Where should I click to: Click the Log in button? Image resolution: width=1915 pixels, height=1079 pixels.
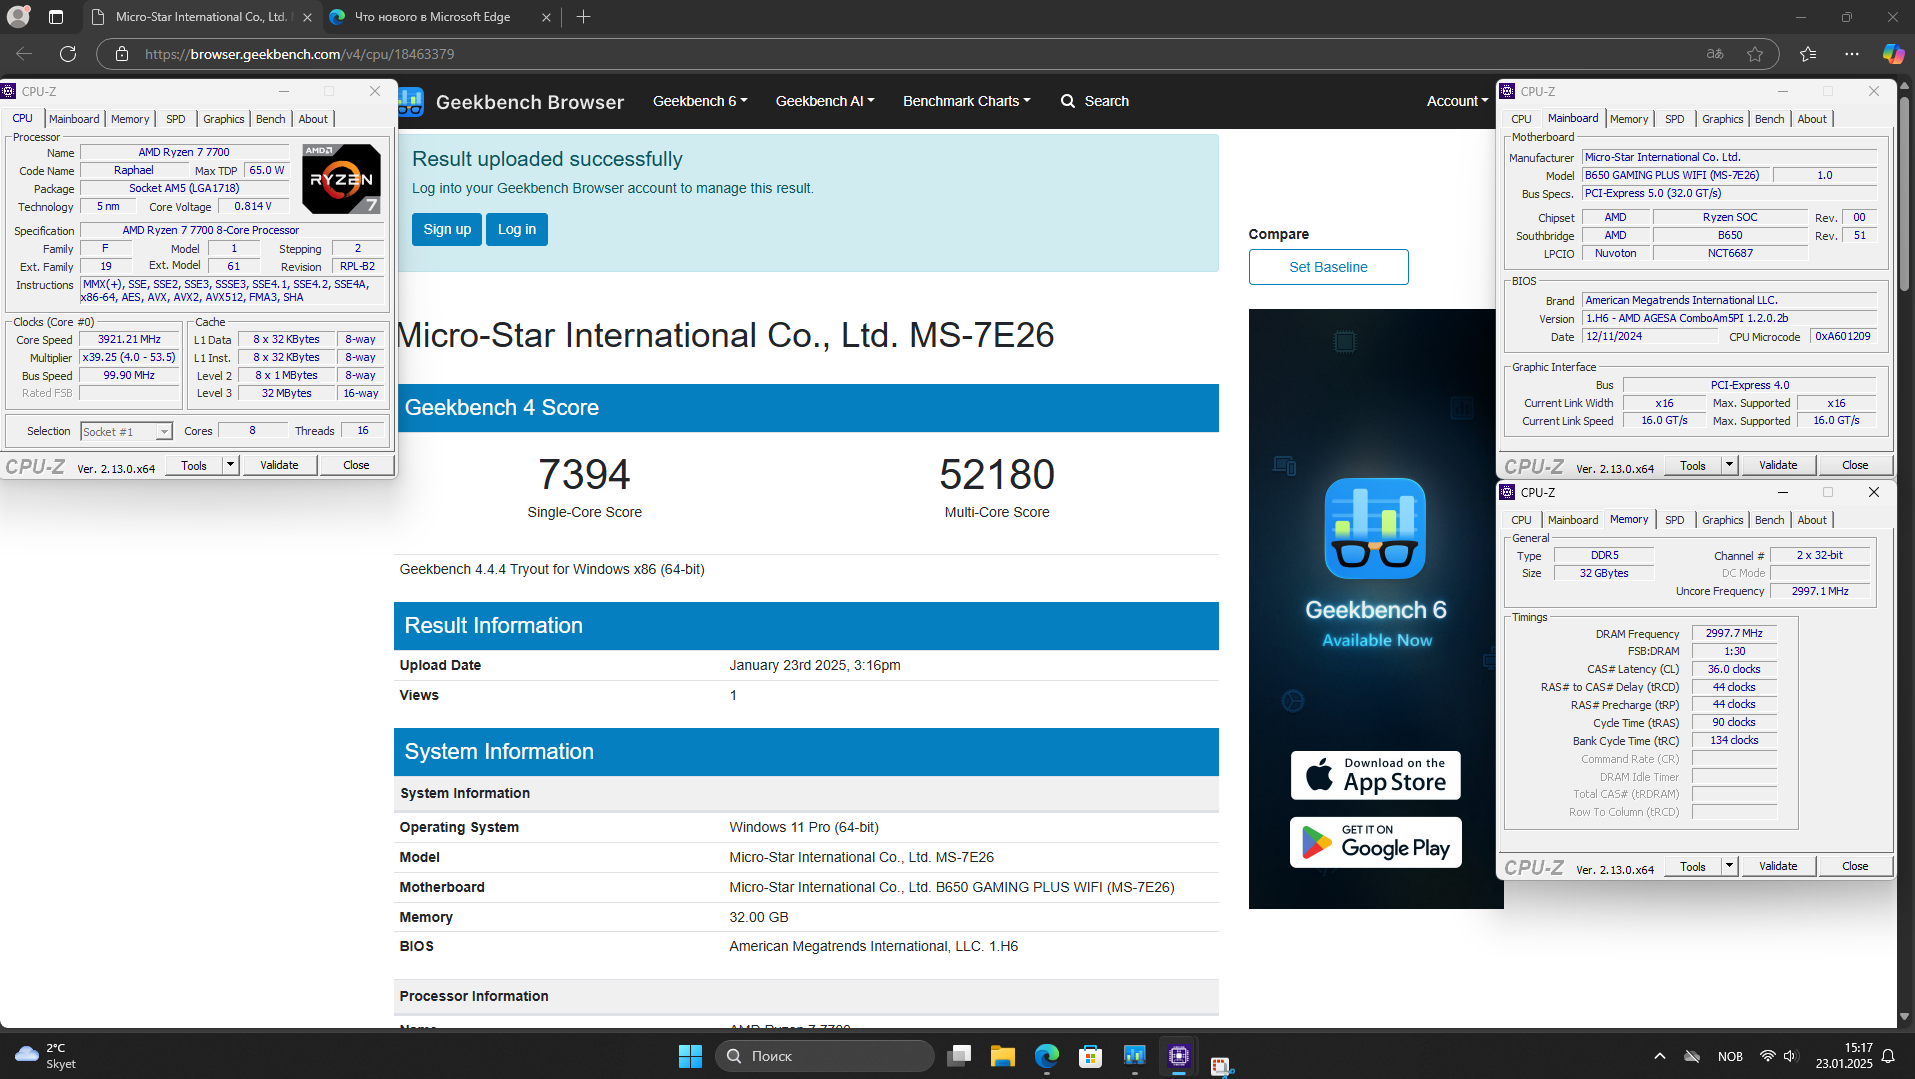[517, 229]
